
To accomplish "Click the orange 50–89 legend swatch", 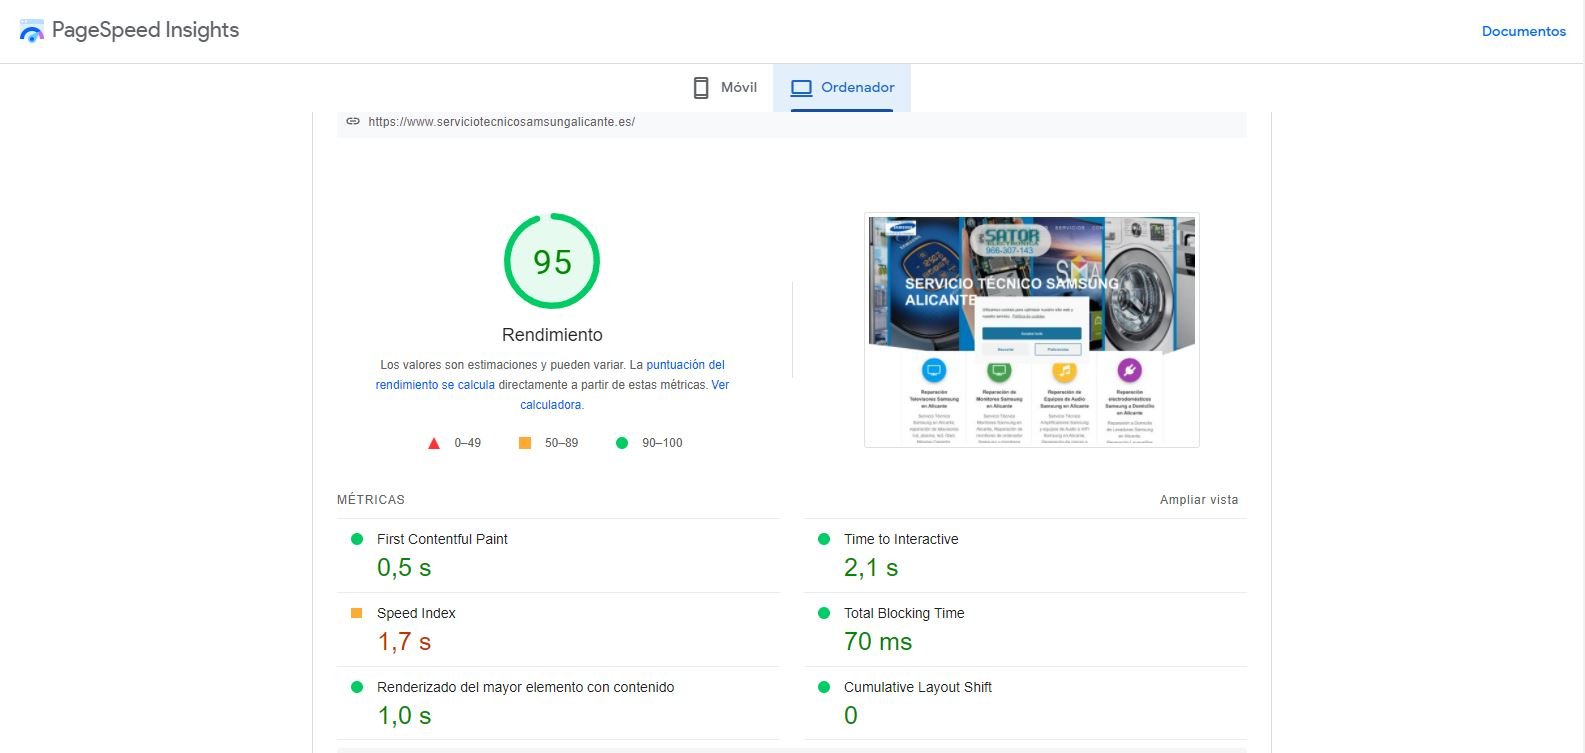I will point(525,443).
